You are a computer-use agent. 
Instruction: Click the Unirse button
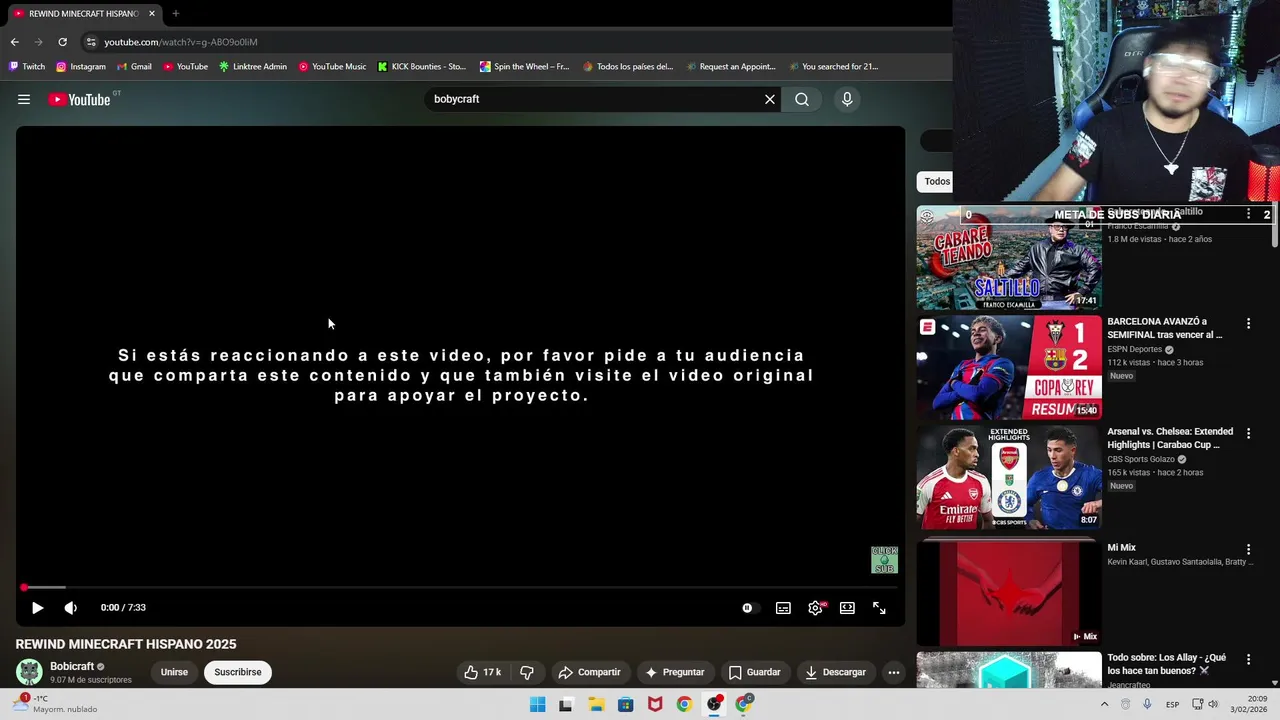coord(174,672)
